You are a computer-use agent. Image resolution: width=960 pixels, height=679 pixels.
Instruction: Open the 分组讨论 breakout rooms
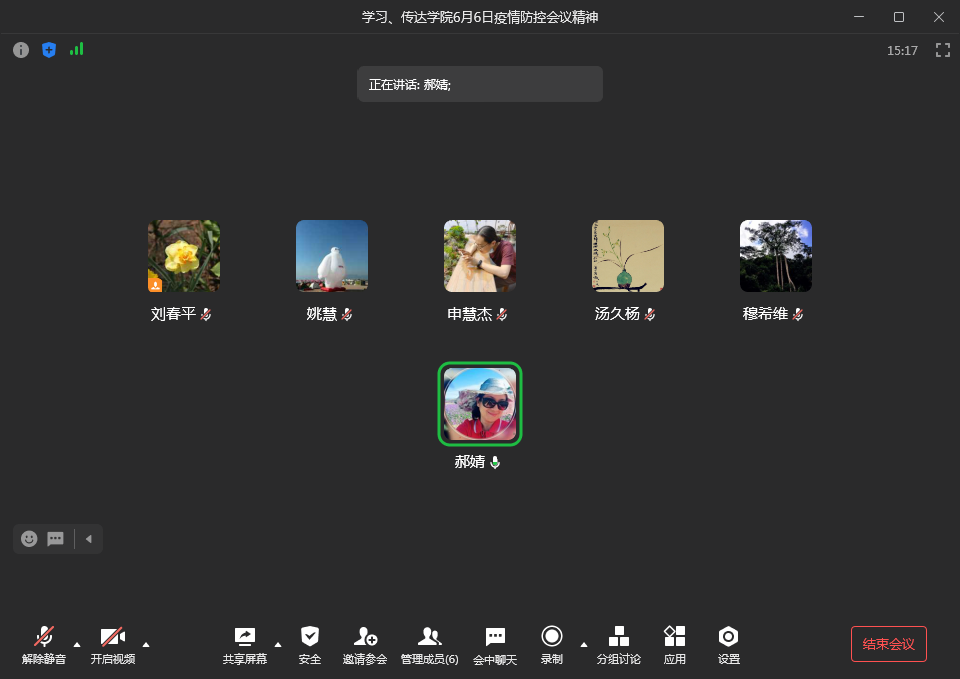pyautogui.click(x=619, y=644)
